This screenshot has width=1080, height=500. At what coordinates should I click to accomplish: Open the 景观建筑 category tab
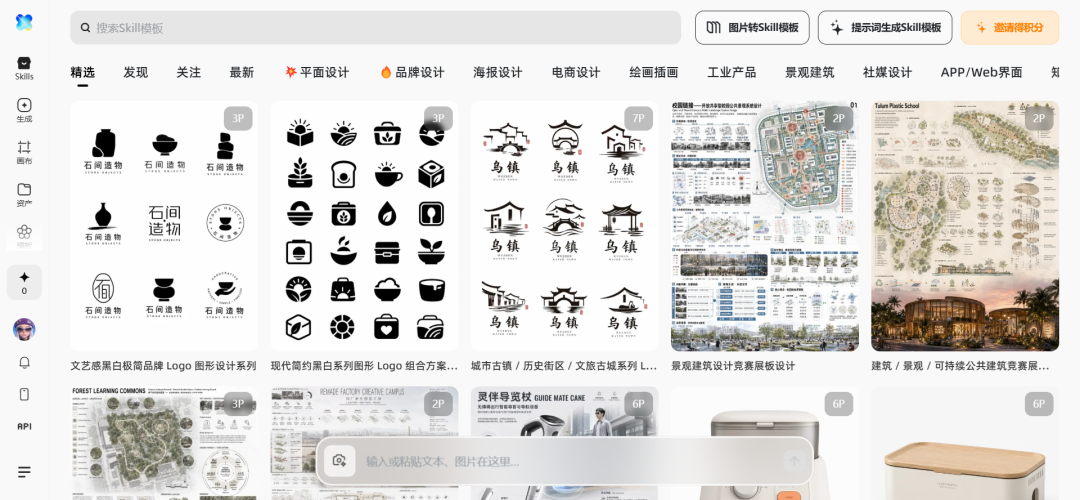click(x=809, y=72)
